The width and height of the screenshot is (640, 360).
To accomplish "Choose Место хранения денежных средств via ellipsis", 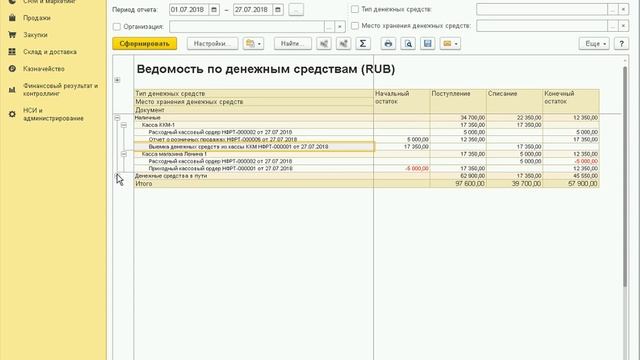I will 613,26.
